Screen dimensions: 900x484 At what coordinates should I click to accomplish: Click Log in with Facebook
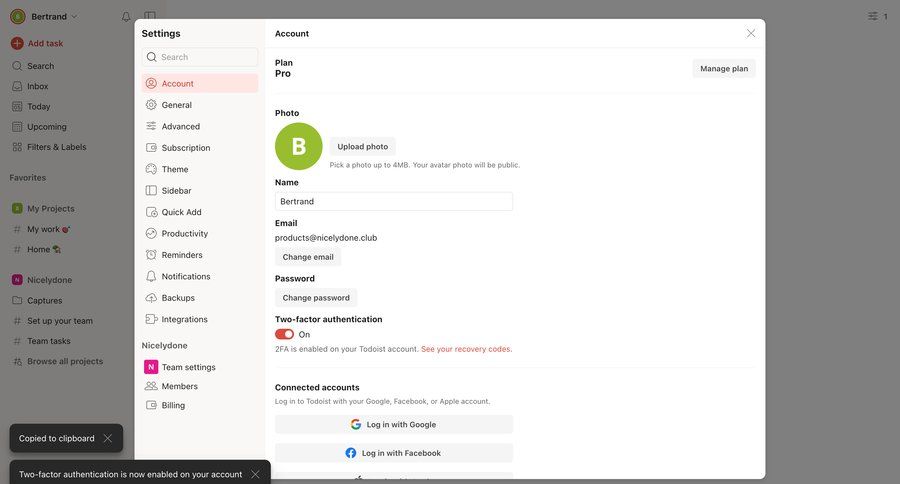(394, 453)
